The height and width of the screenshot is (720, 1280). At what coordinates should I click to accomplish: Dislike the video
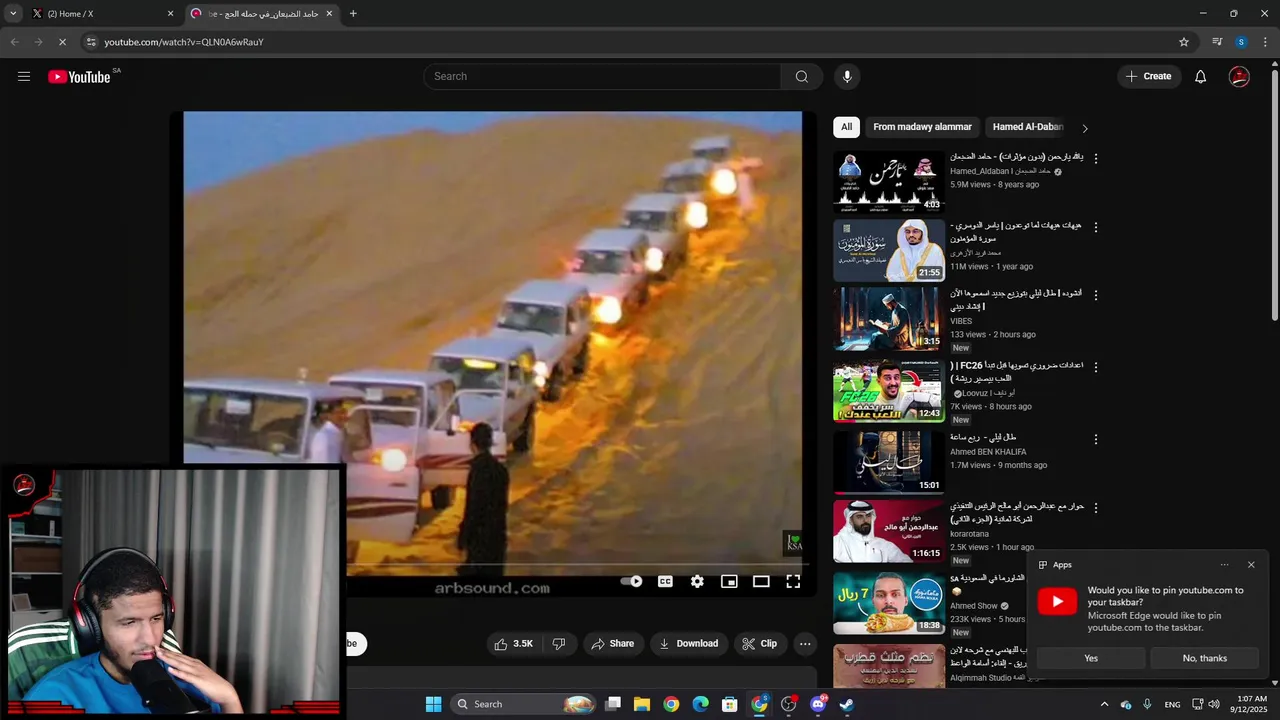point(559,644)
